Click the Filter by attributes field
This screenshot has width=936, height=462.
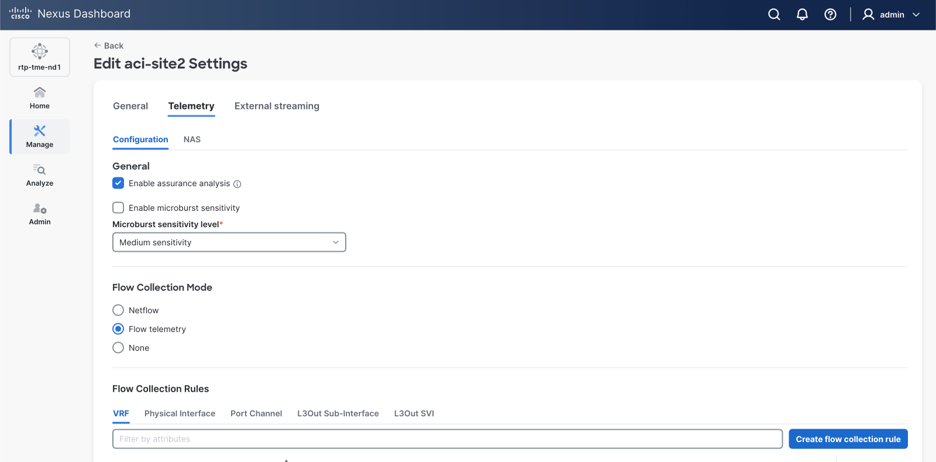click(447, 439)
